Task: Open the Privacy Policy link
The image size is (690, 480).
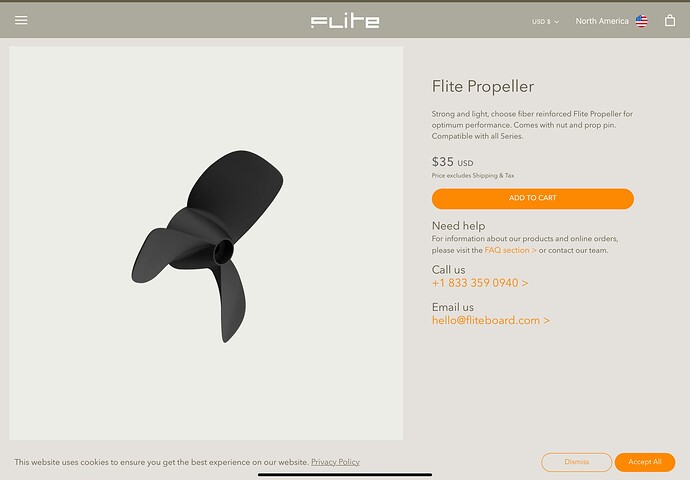Action: 335,462
